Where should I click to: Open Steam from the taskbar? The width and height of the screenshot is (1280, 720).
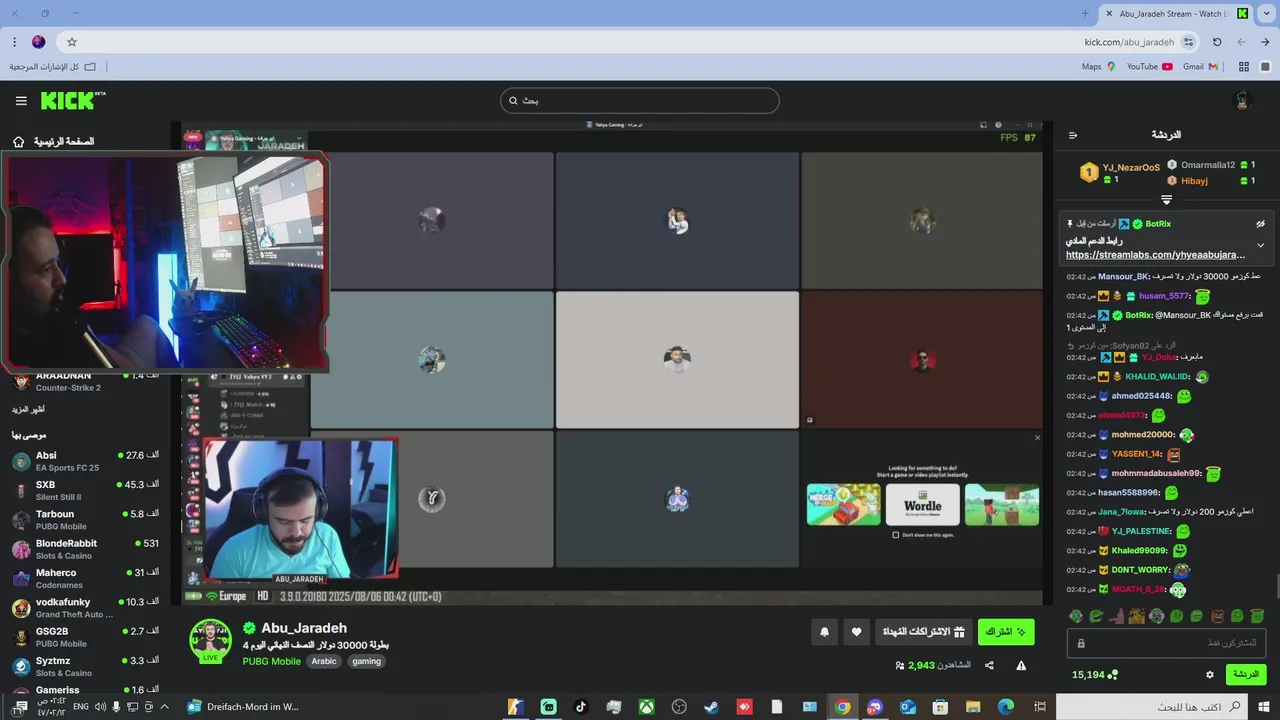[x=711, y=707]
